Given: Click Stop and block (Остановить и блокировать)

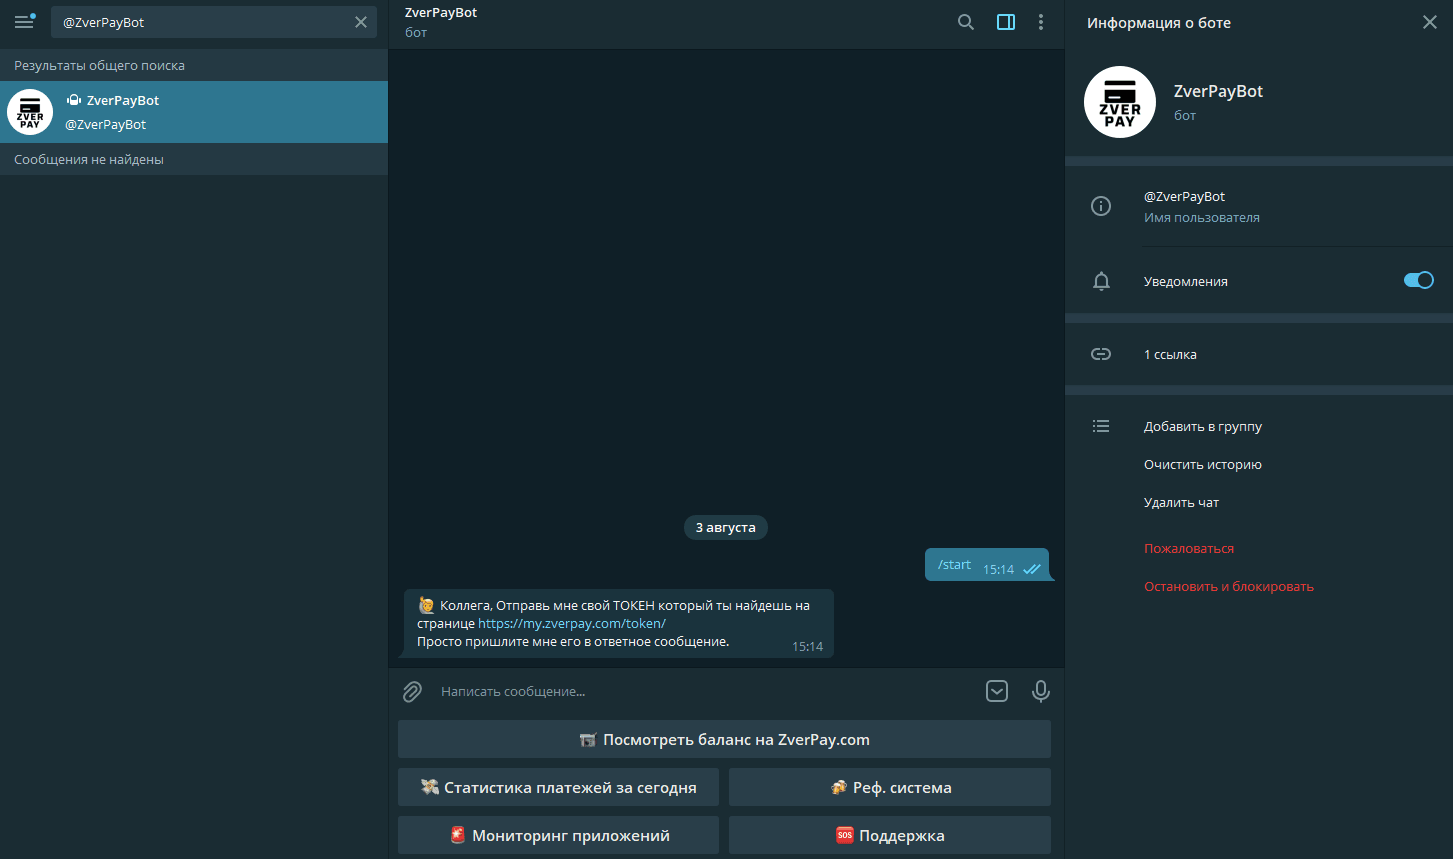Looking at the screenshot, I should click(1229, 586).
